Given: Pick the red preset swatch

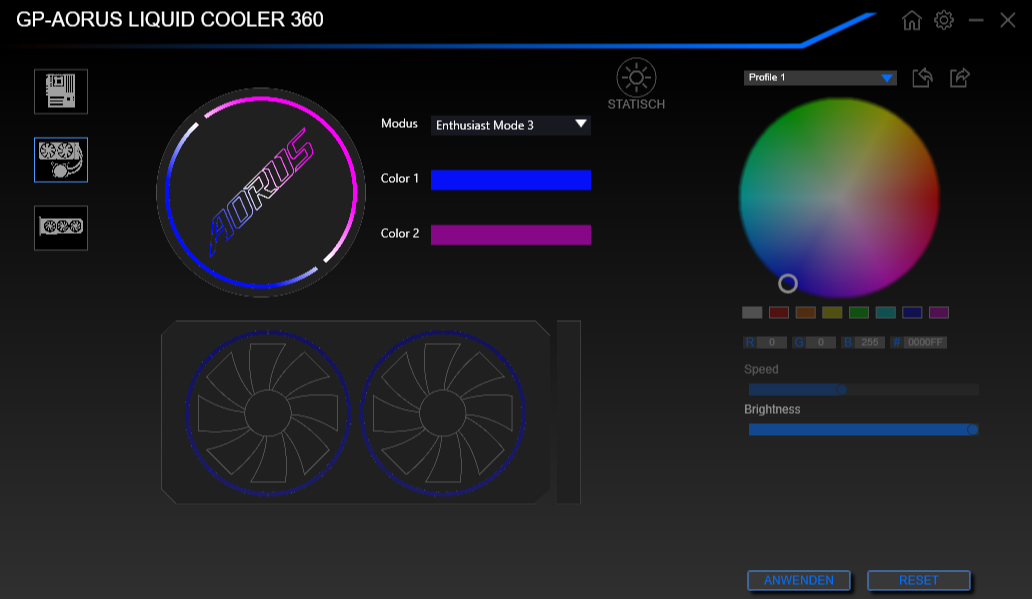Looking at the screenshot, I should [779, 313].
